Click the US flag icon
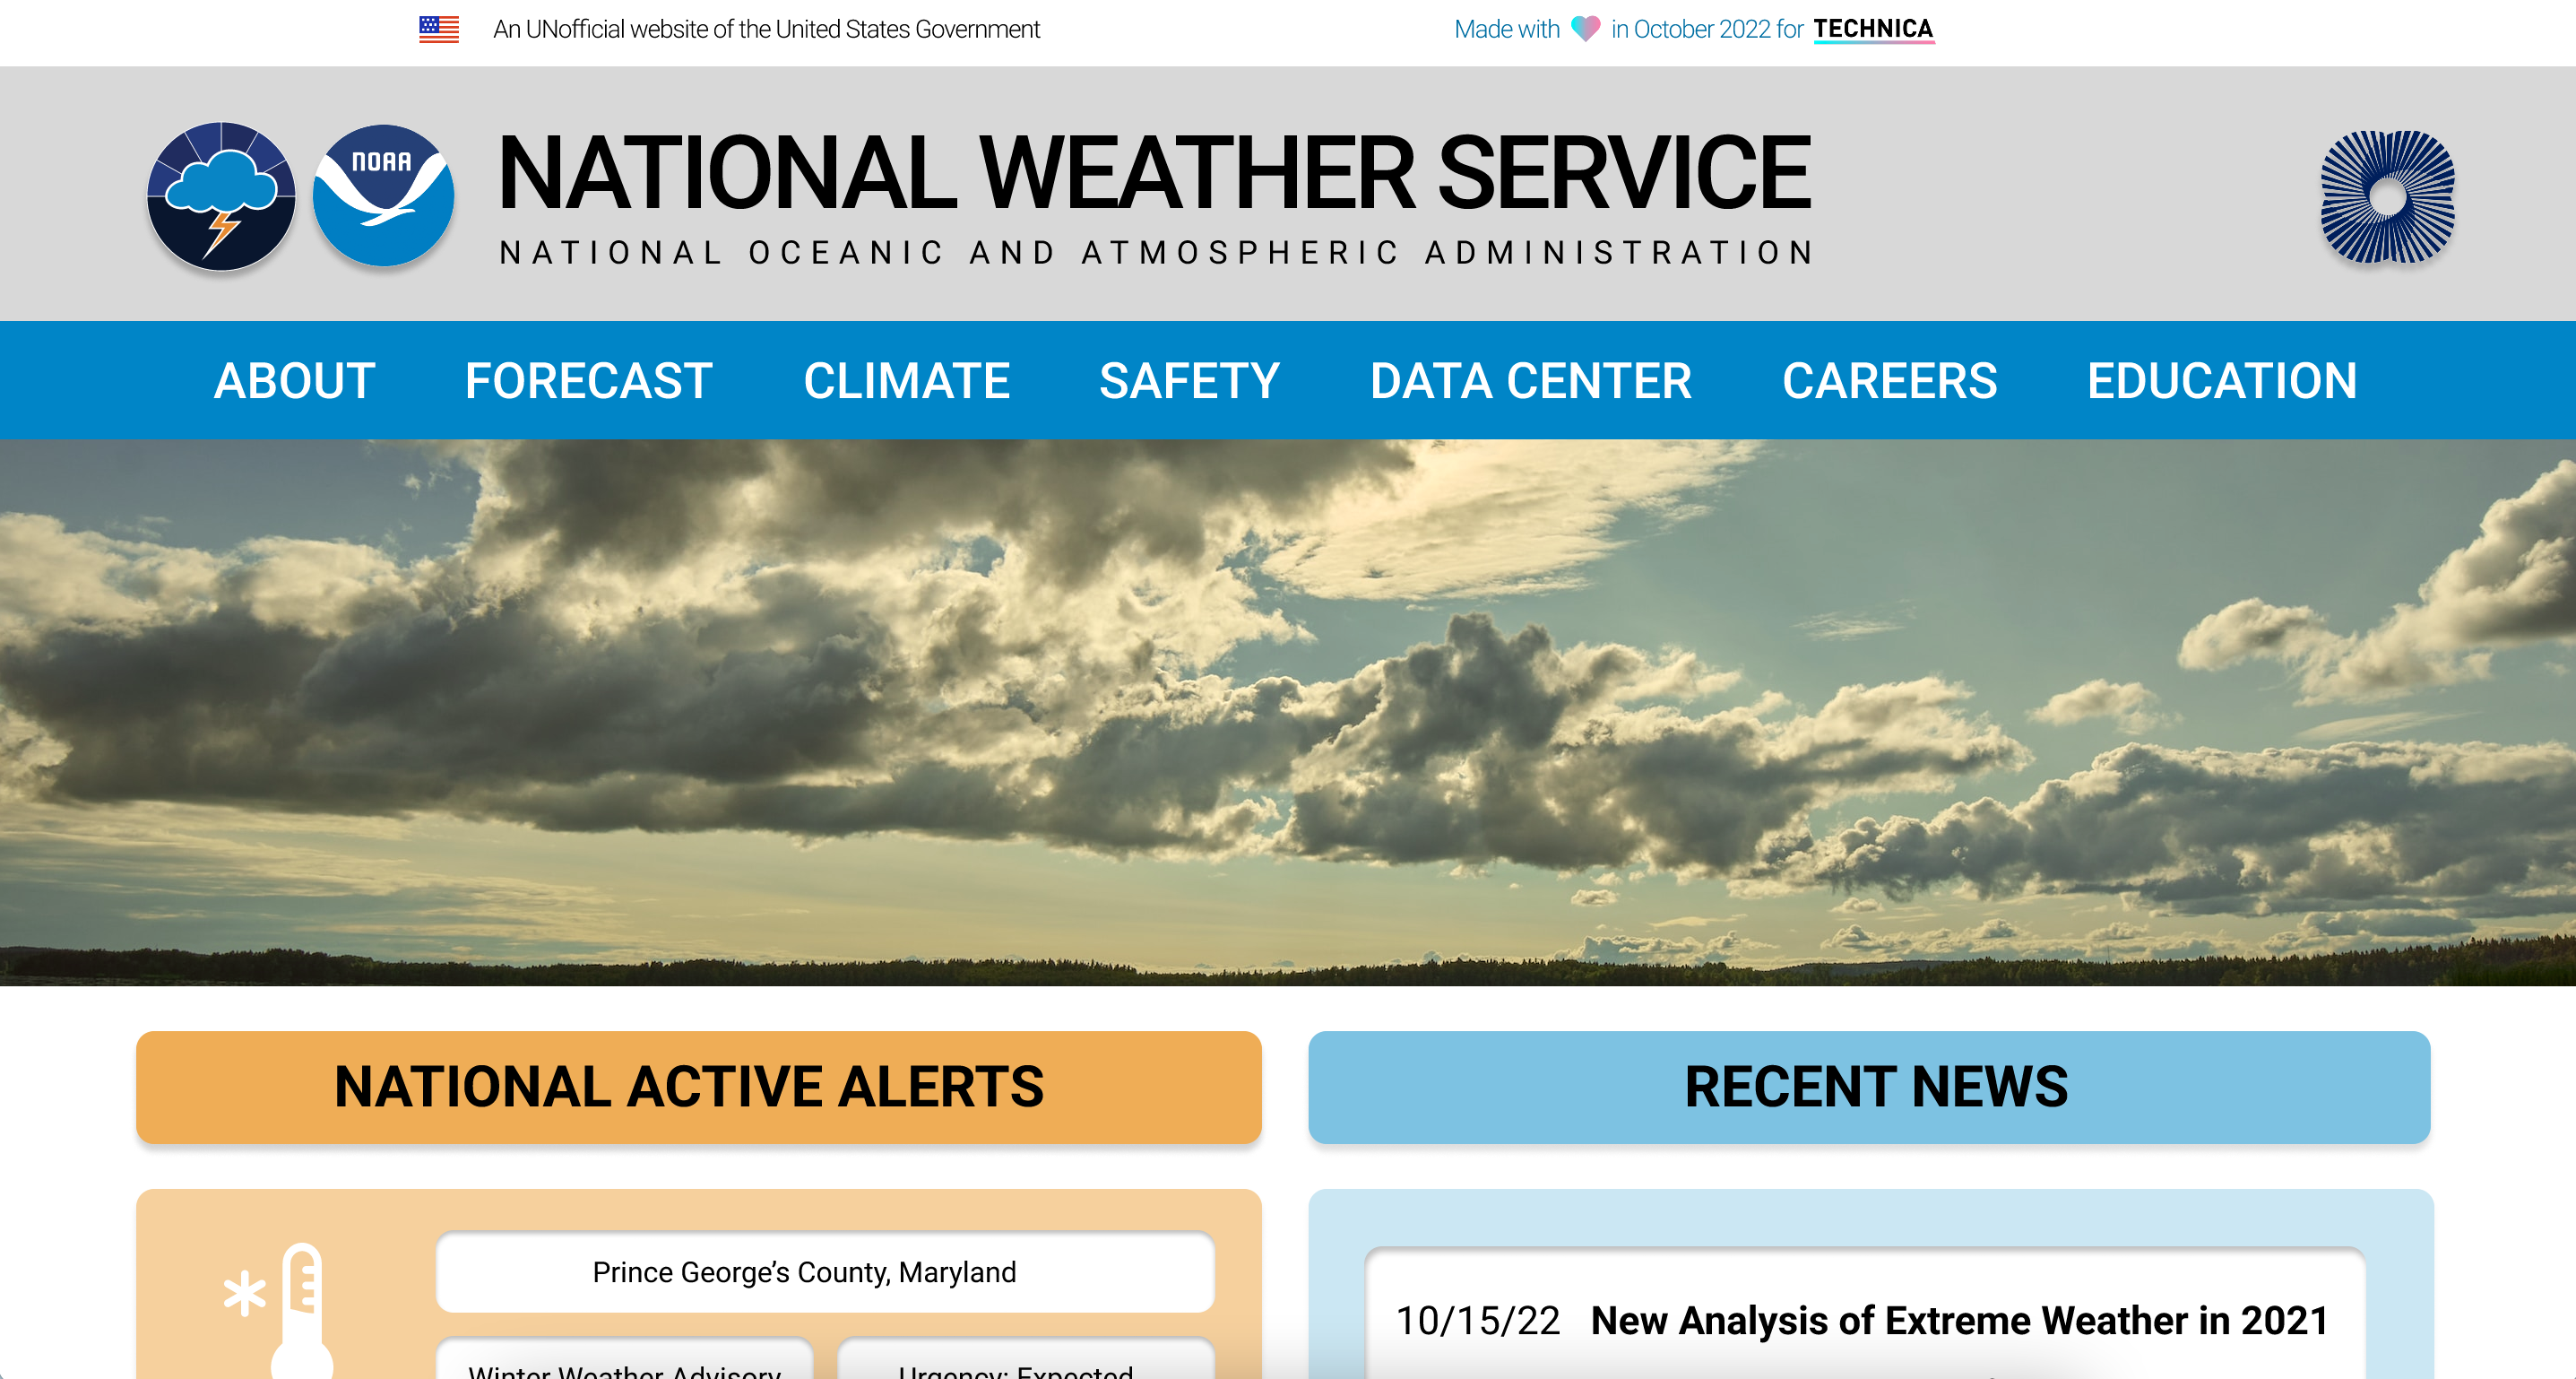The height and width of the screenshot is (1379, 2576). pyautogui.click(x=439, y=29)
